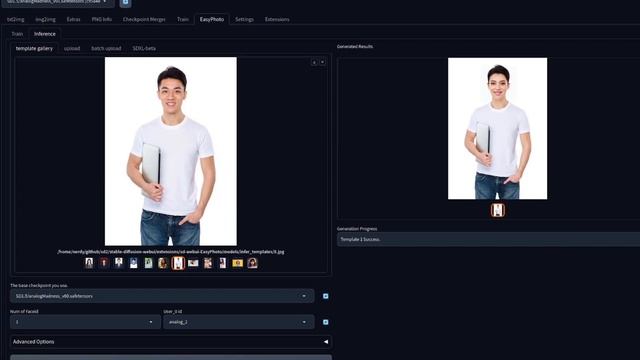The image size is (640, 360).
Task: Select last template thumbnail, dark-haired woman
Action: [x=252, y=263]
